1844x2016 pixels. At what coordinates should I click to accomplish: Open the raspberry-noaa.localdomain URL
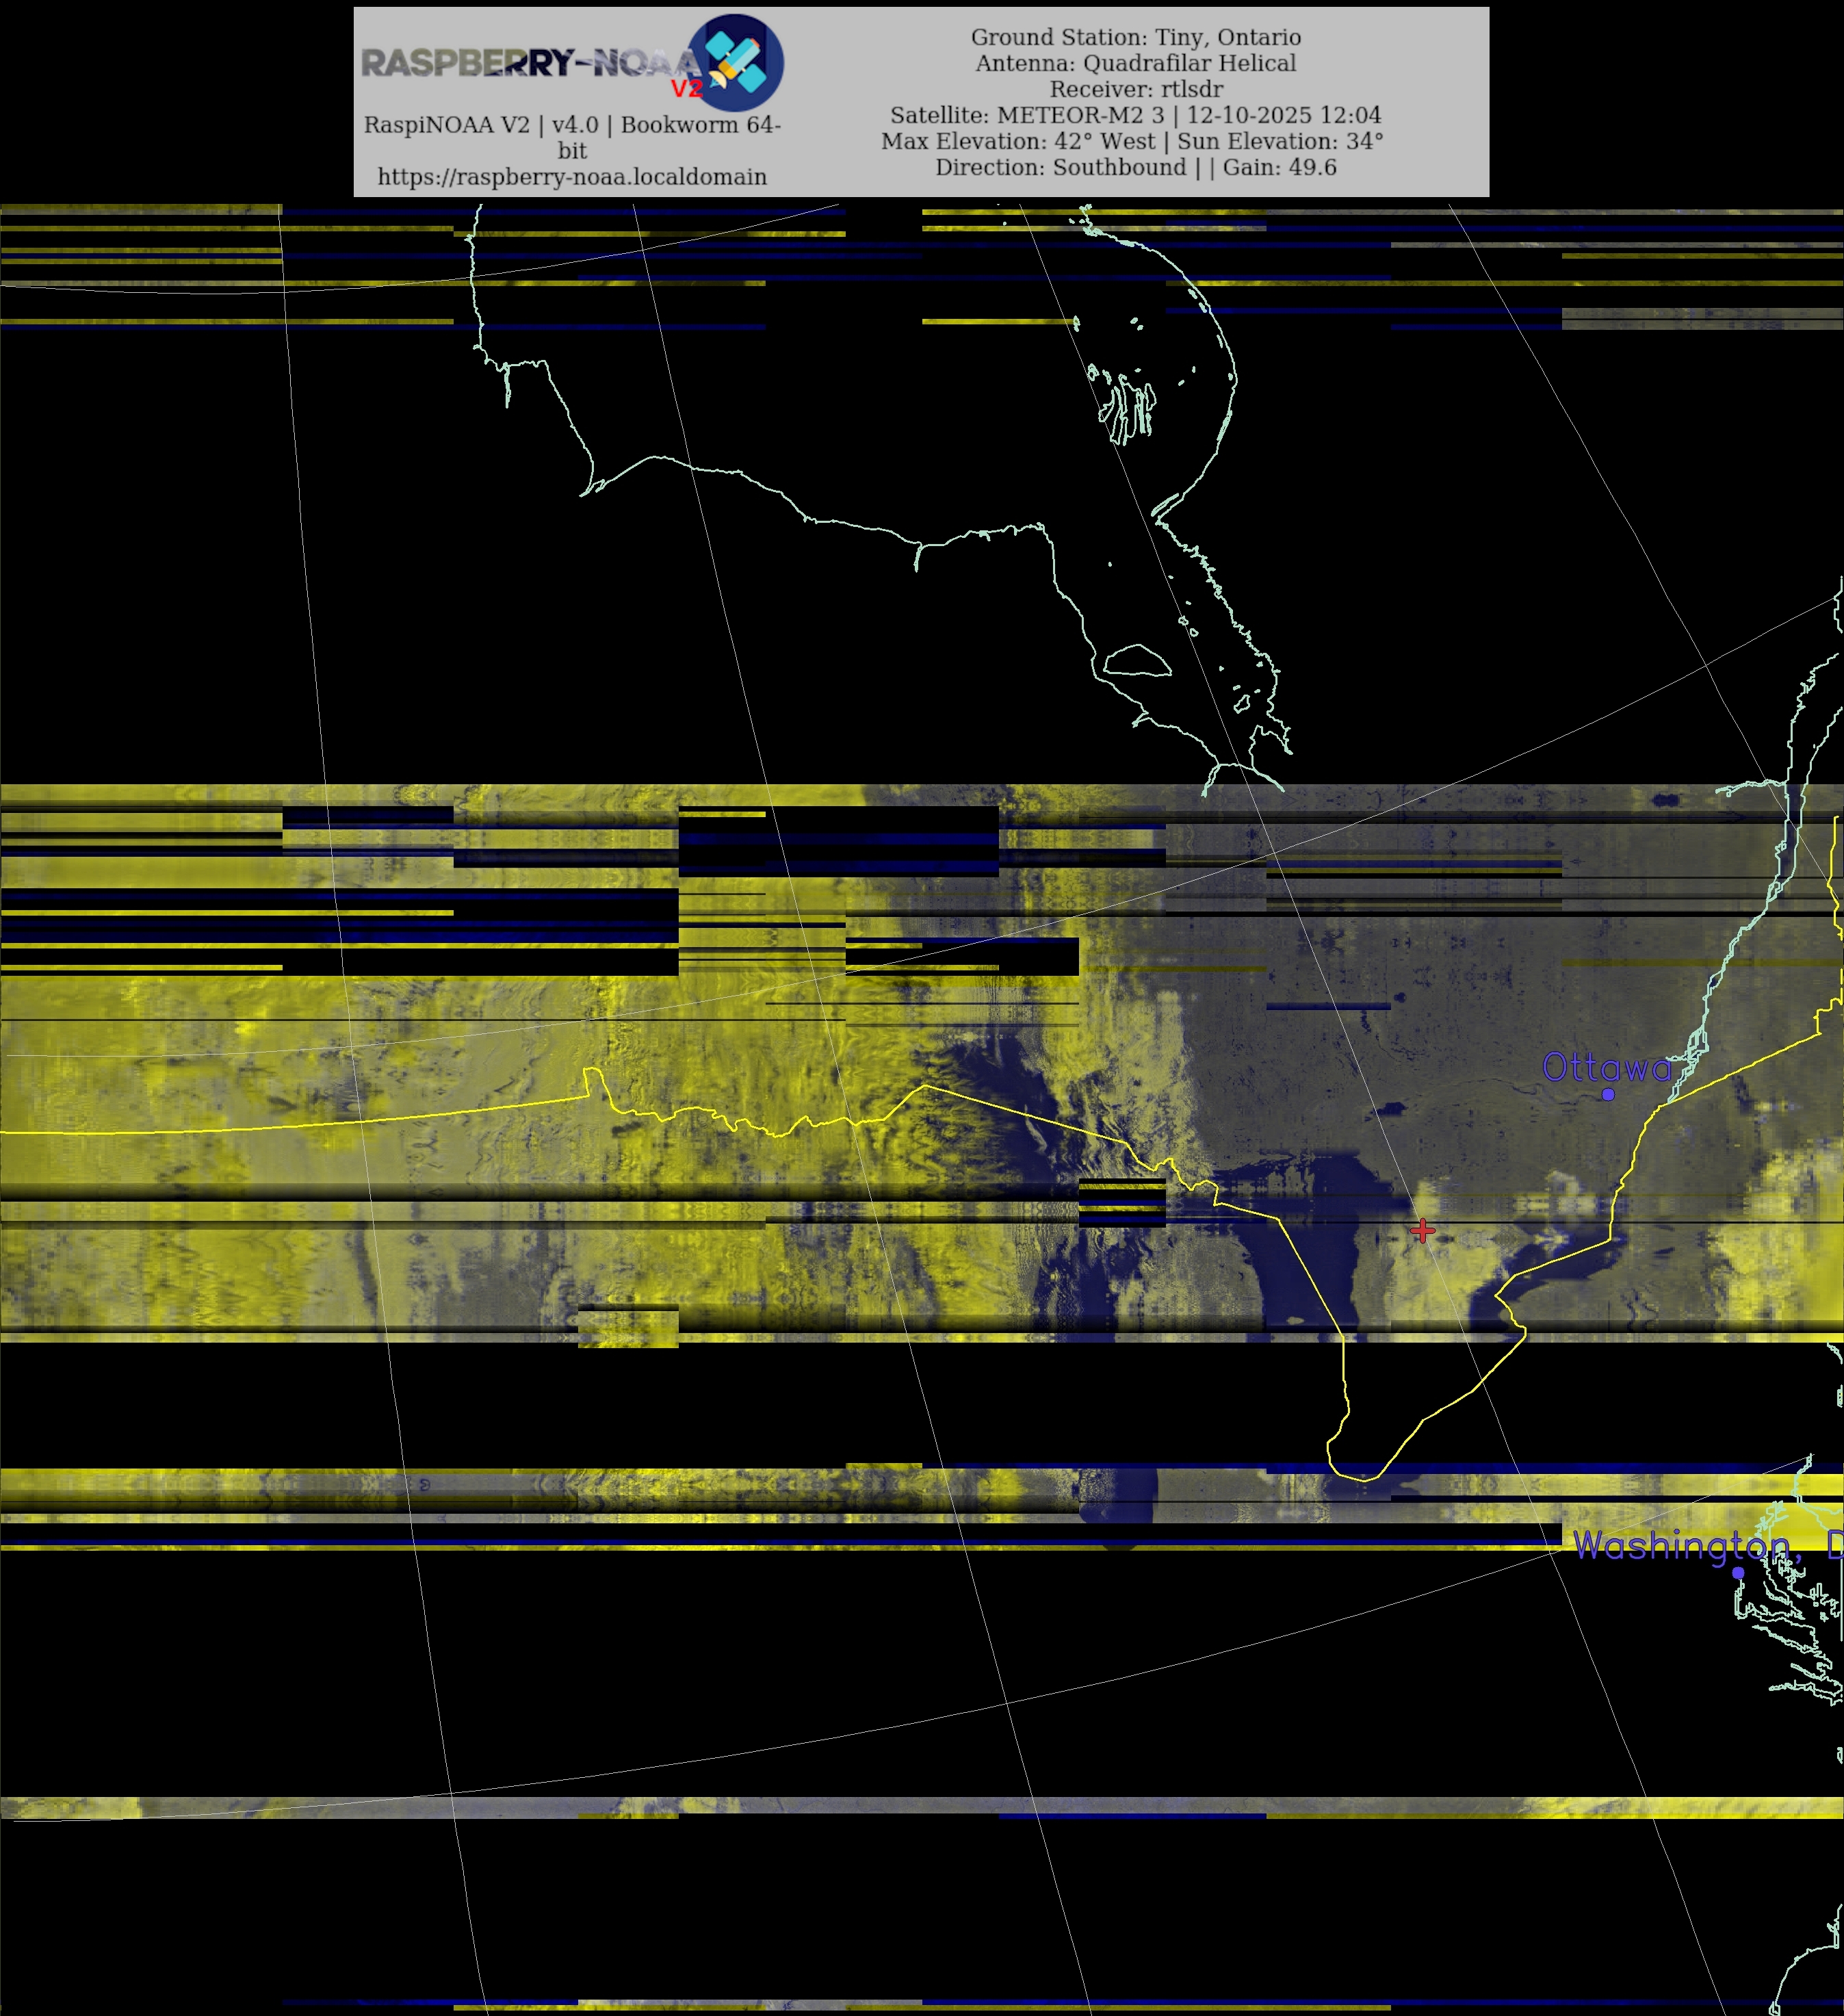[x=572, y=177]
